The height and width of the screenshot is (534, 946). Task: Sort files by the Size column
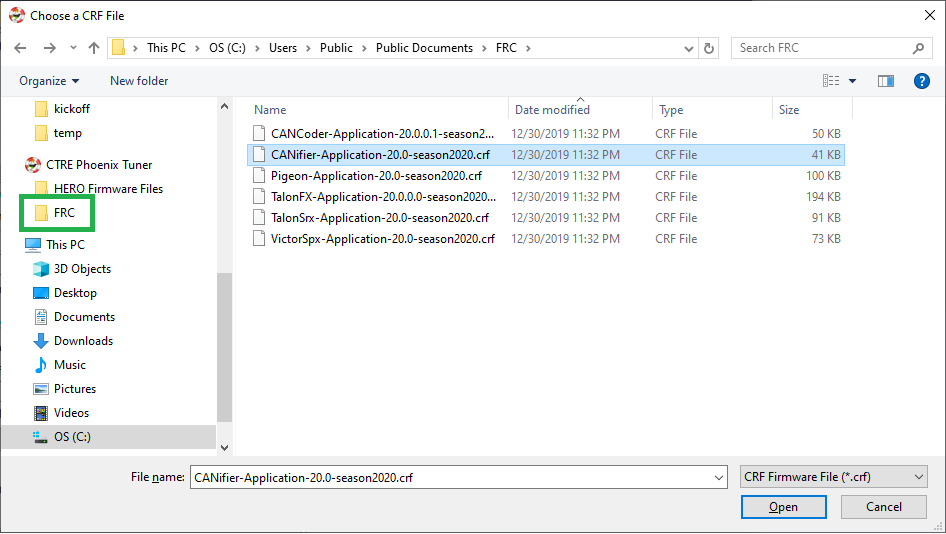(x=789, y=110)
